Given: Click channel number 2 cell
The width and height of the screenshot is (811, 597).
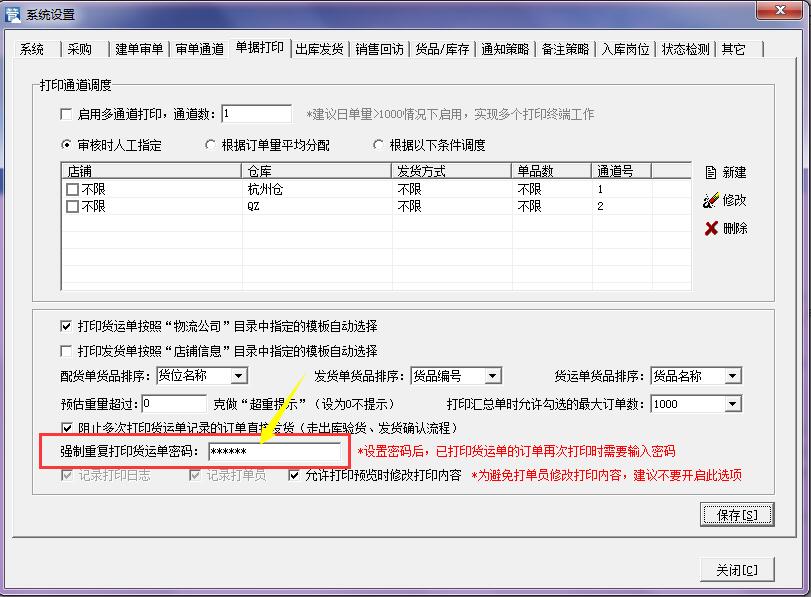Looking at the screenshot, I should pyautogui.click(x=622, y=206).
